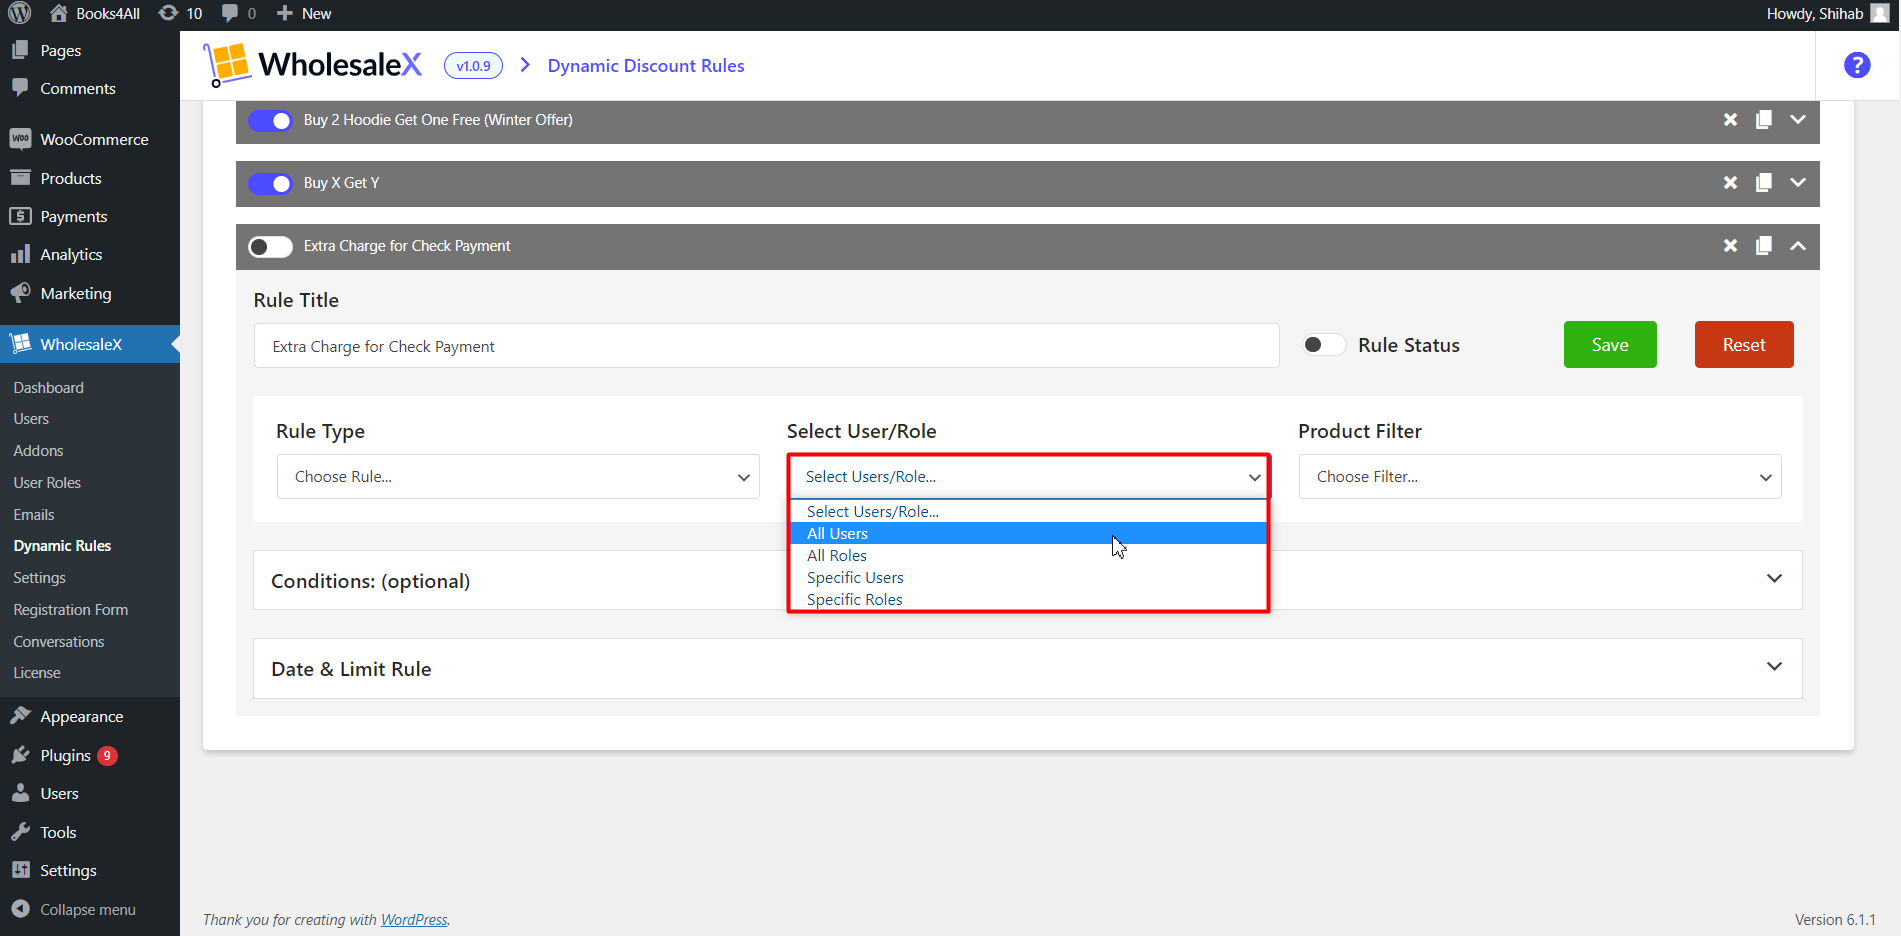Open the Addons submenu item
1901x936 pixels.
point(38,451)
